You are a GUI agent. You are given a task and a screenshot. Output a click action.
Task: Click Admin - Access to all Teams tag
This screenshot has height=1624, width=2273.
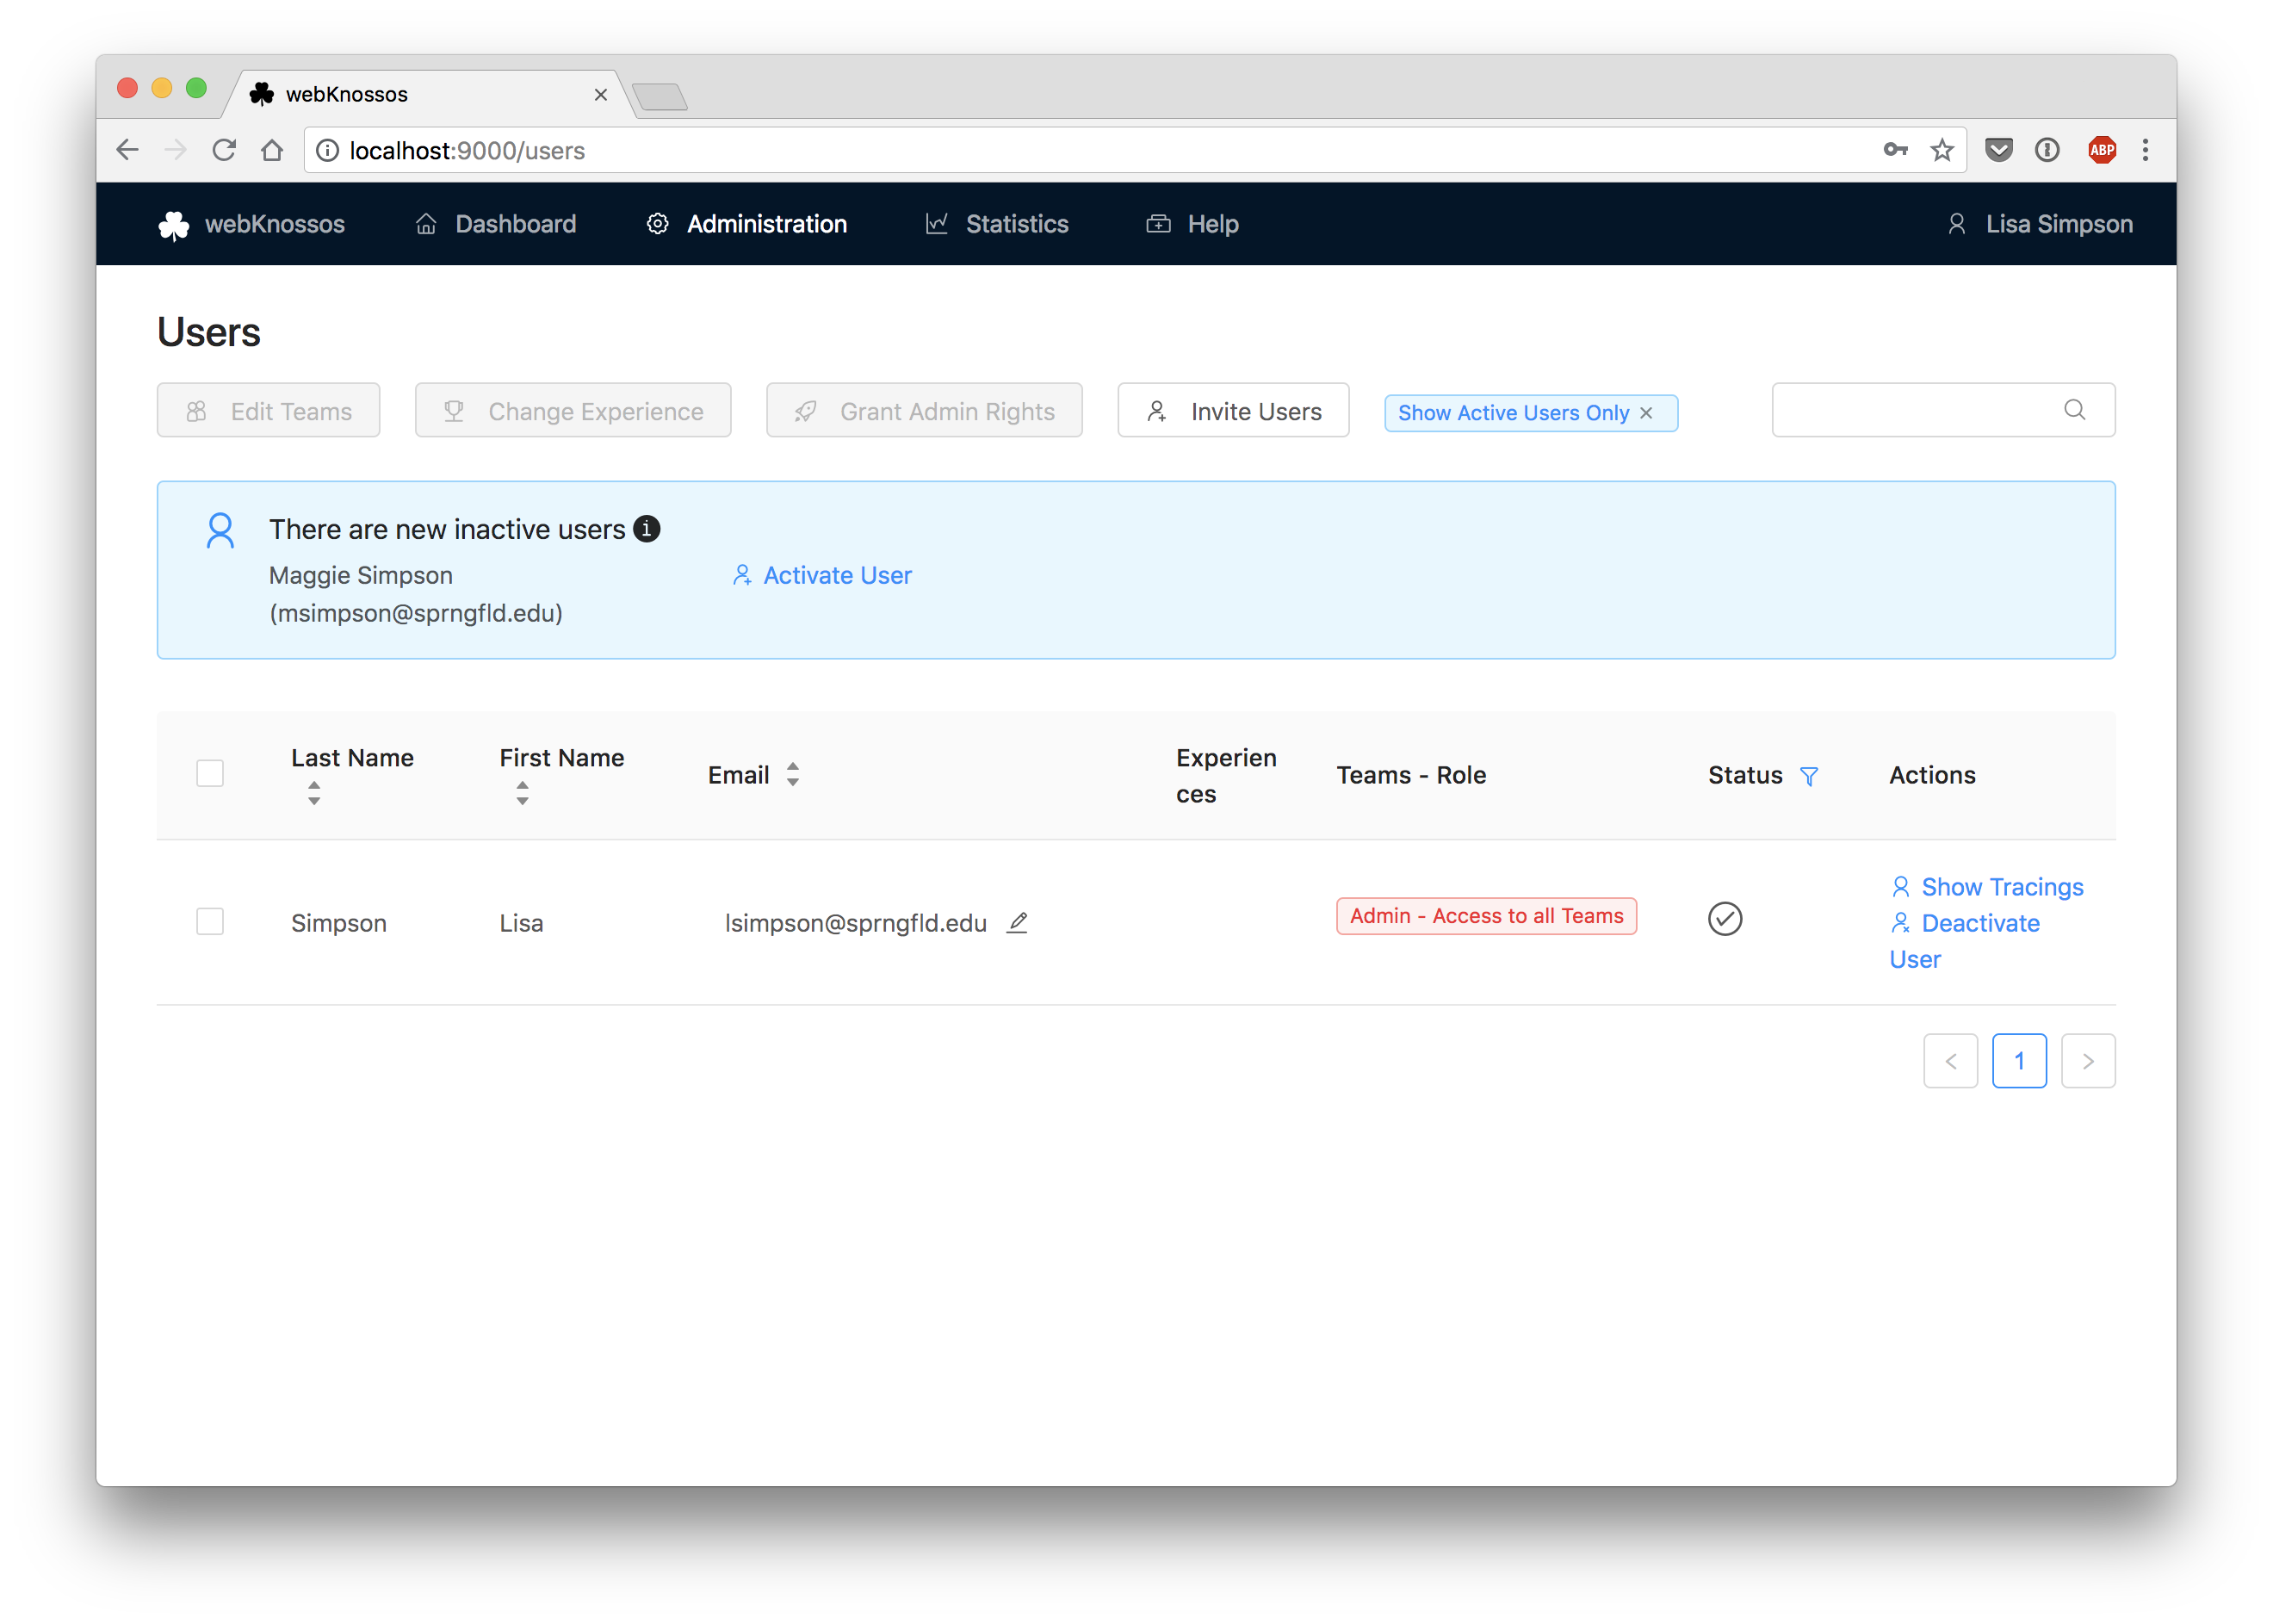click(1486, 916)
